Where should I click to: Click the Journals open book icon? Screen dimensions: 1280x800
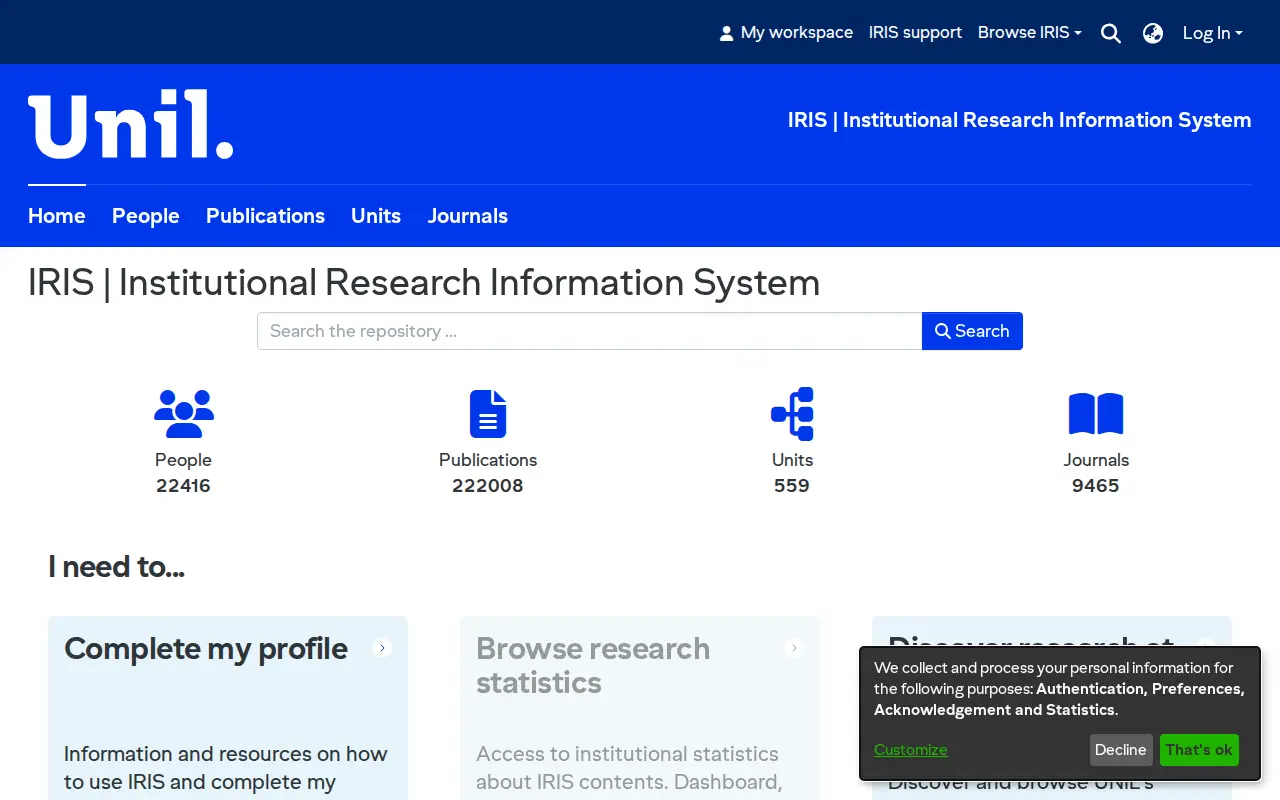[1096, 414]
